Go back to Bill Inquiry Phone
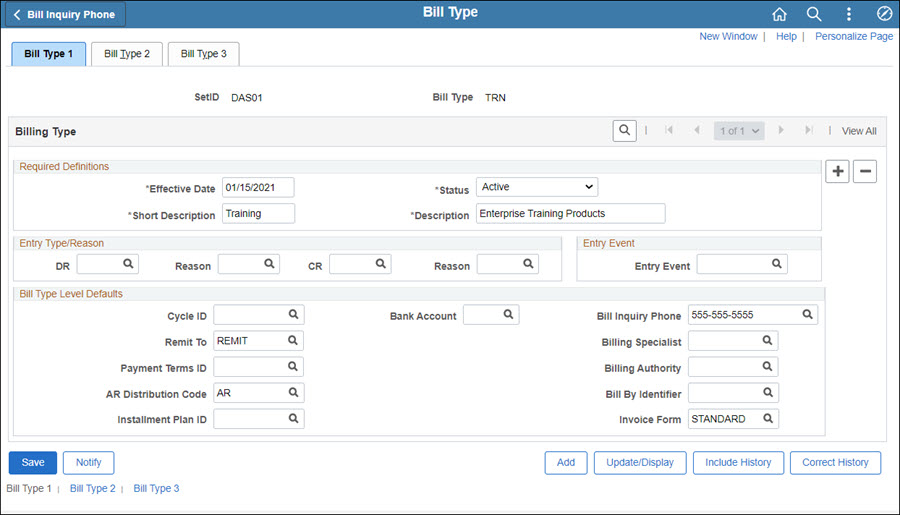 [x=65, y=15]
